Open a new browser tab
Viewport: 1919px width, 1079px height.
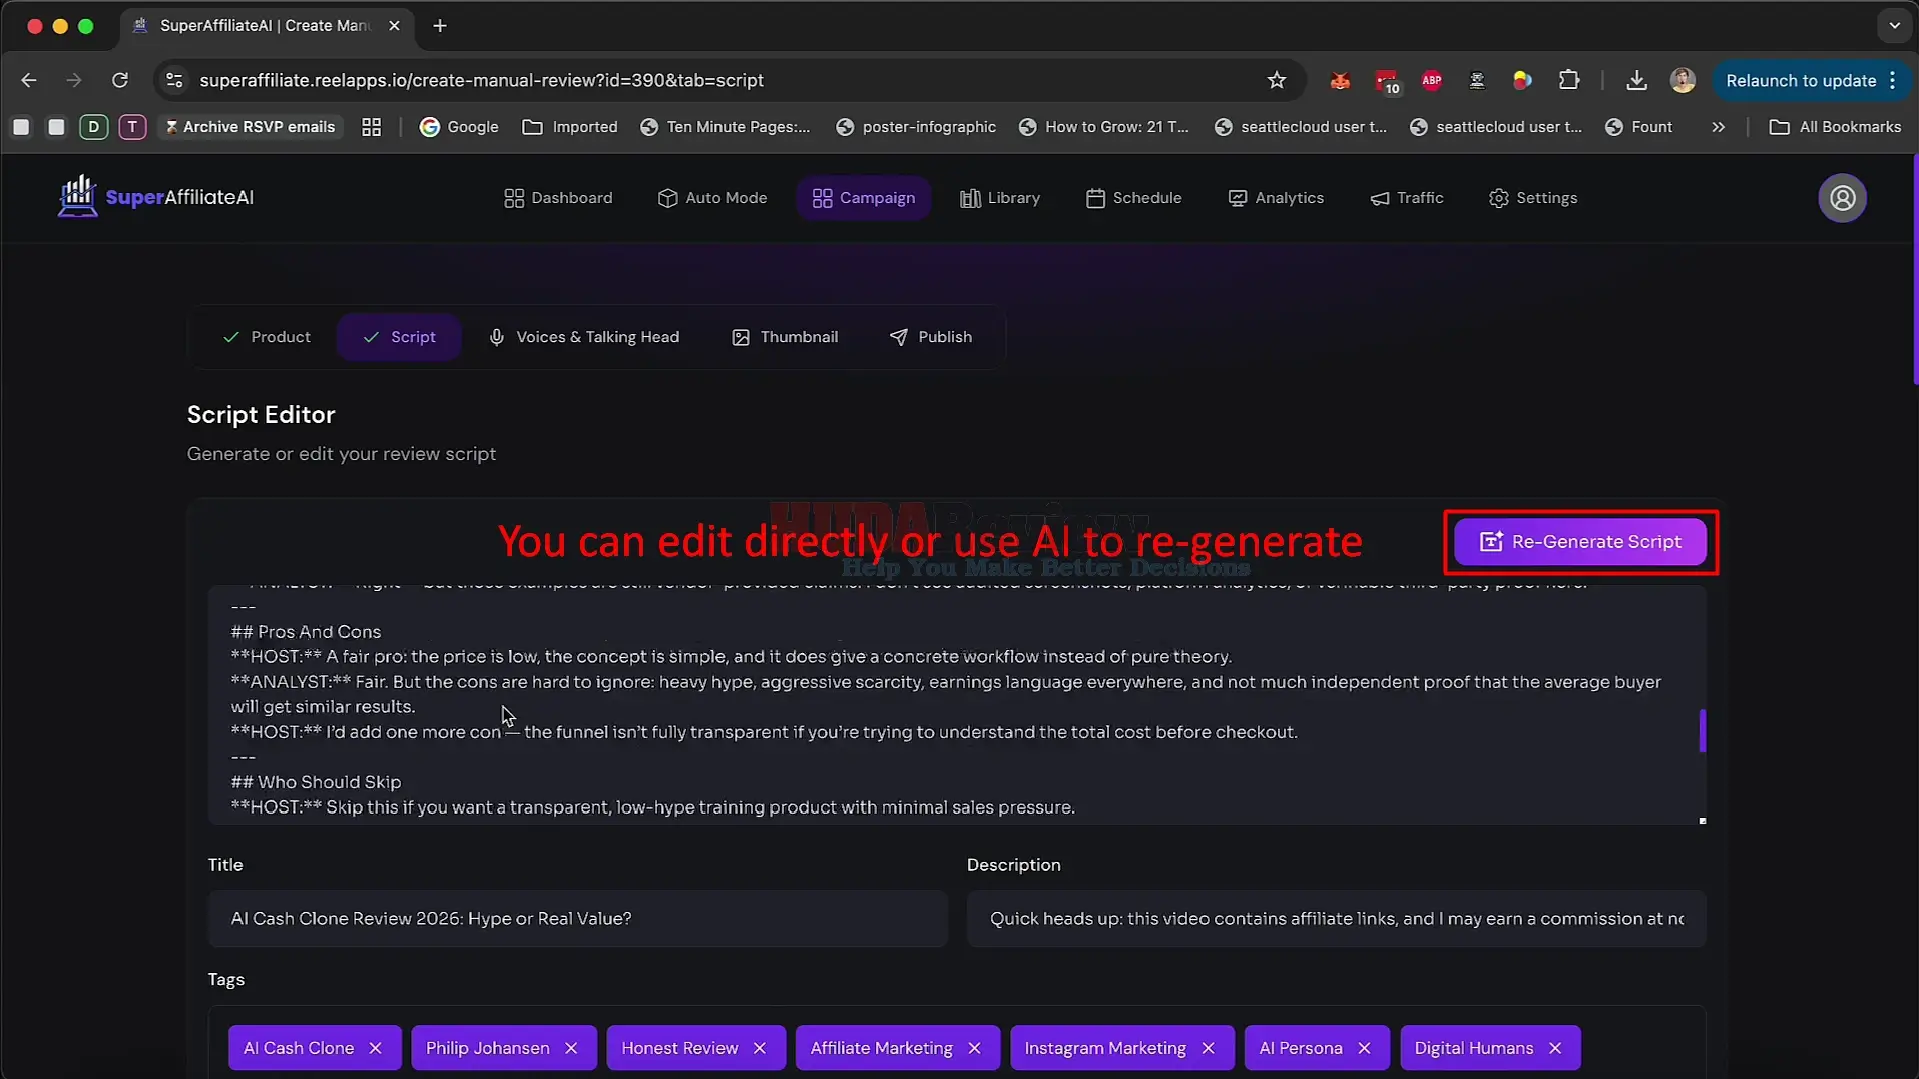[440, 26]
